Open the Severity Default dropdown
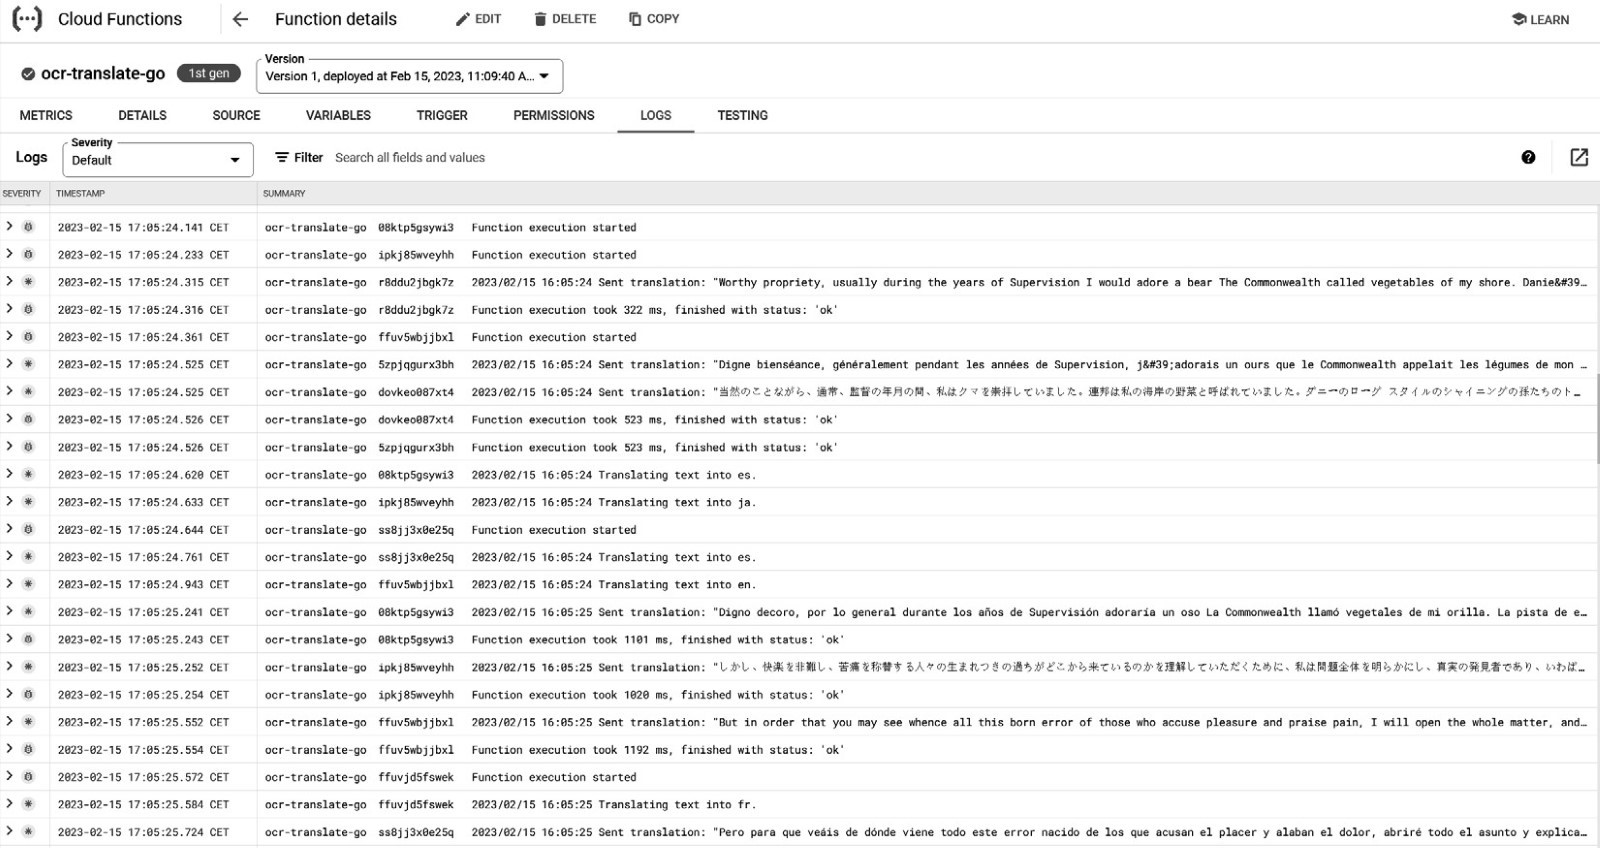Viewport: 1600px width, 848px height. click(x=157, y=160)
